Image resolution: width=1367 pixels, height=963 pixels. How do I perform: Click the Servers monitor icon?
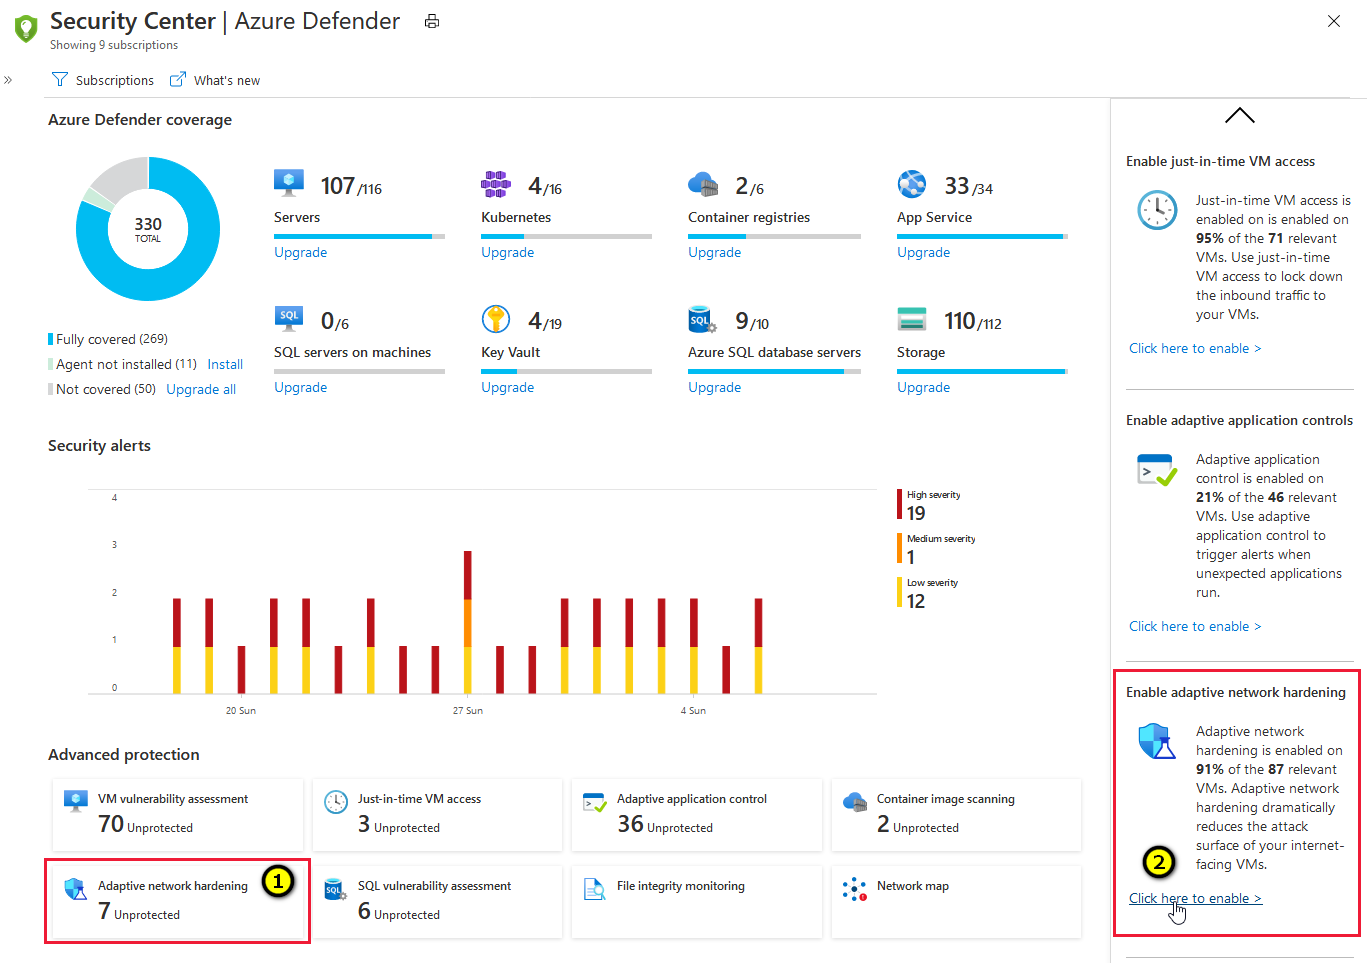pos(289,183)
